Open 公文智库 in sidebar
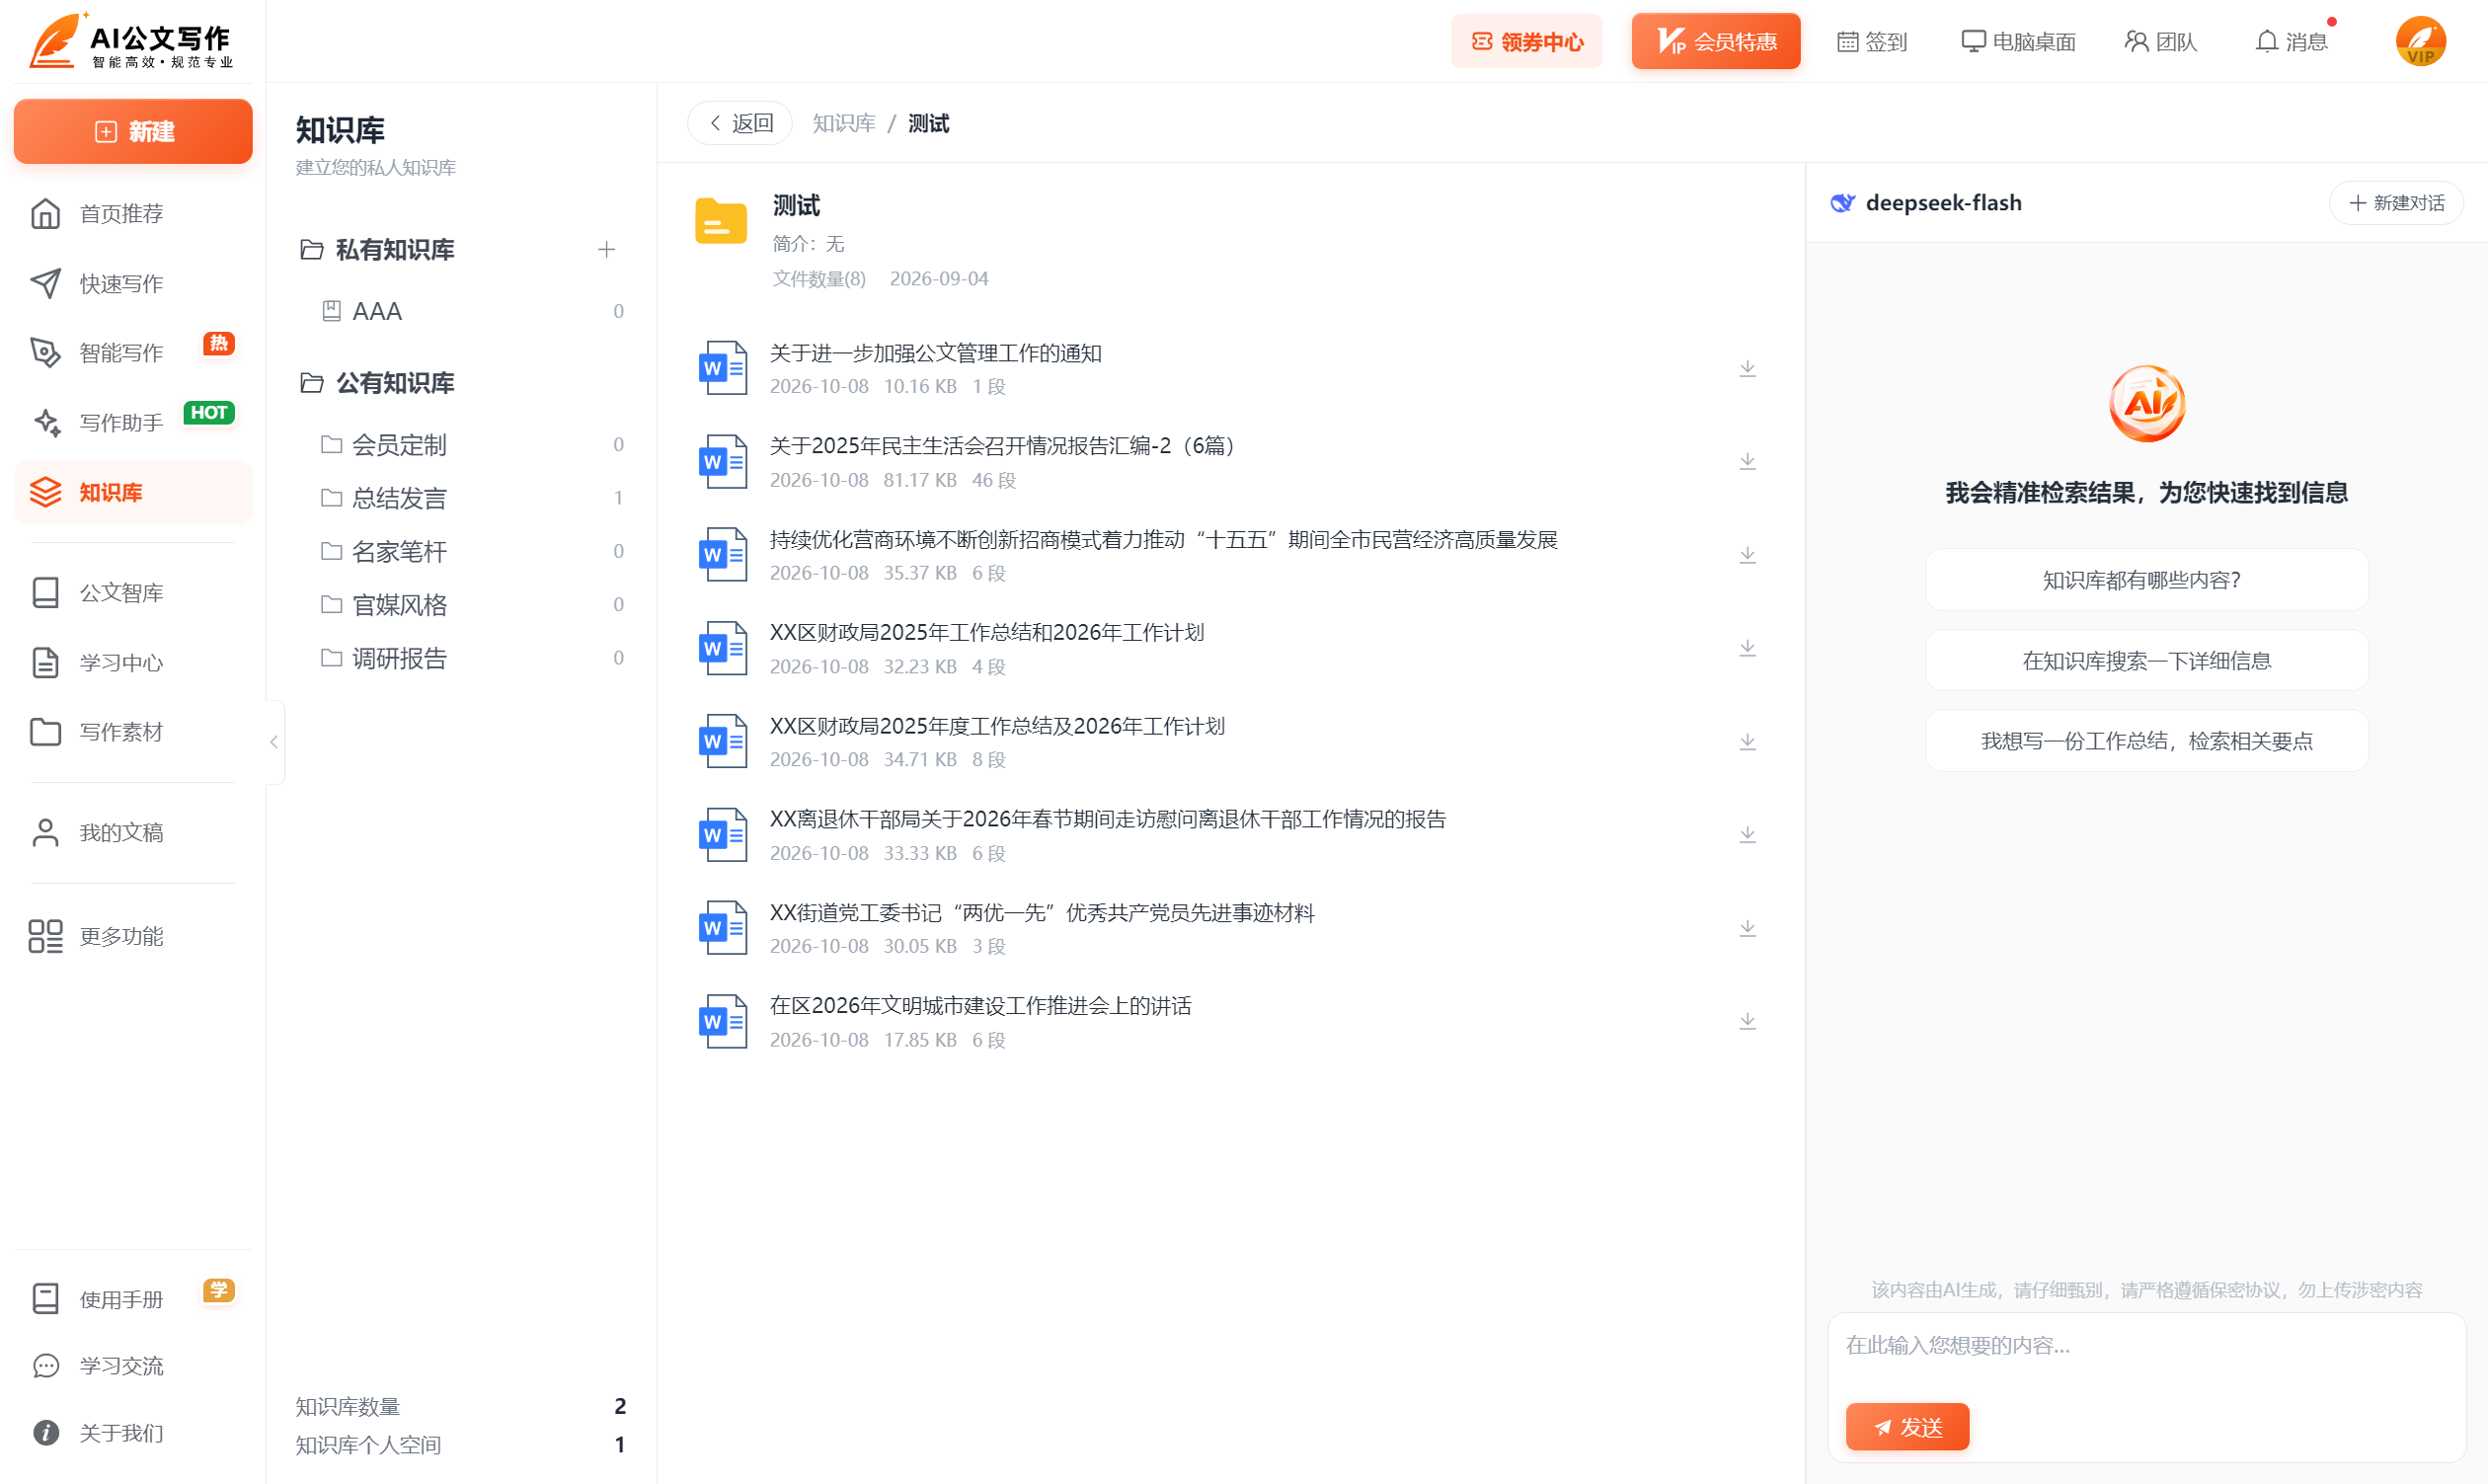The image size is (2488, 1484). [x=132, y=592]
